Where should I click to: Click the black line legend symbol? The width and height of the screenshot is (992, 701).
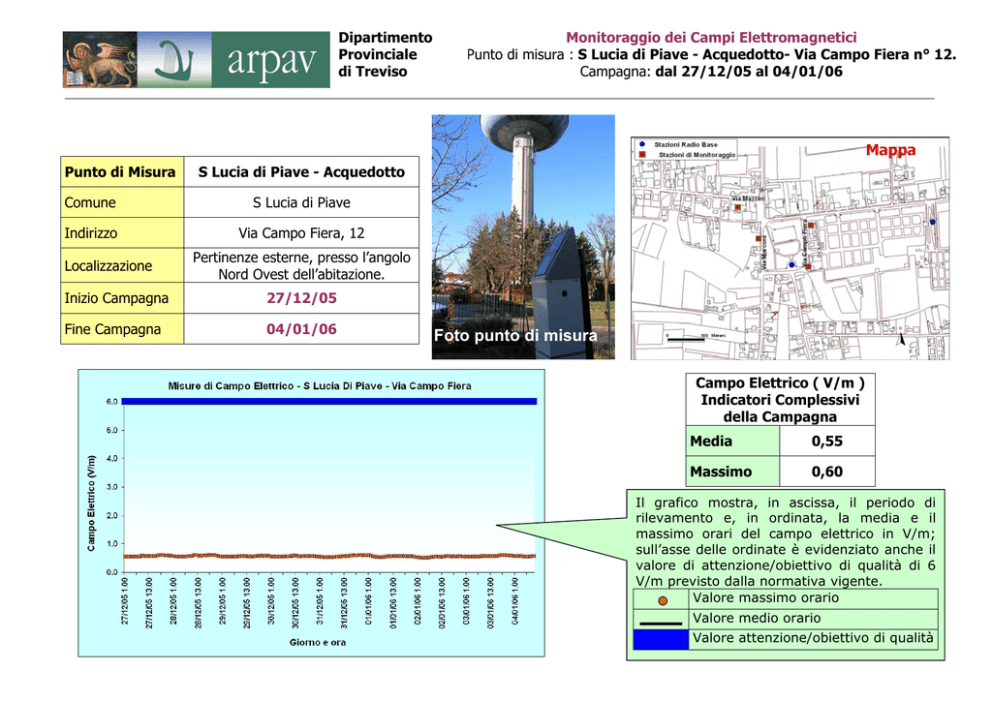point(661,624)
